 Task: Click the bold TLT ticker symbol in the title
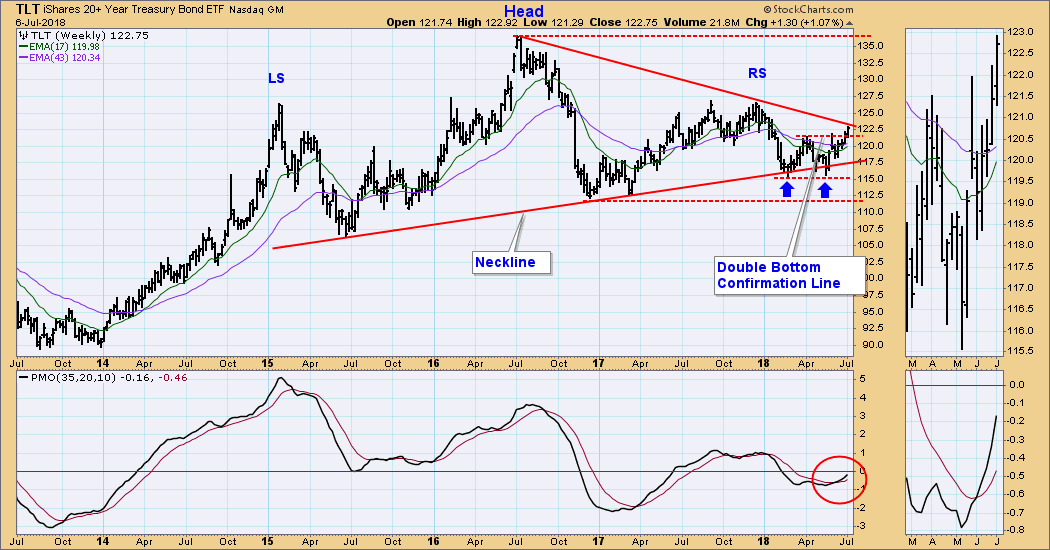28,9
